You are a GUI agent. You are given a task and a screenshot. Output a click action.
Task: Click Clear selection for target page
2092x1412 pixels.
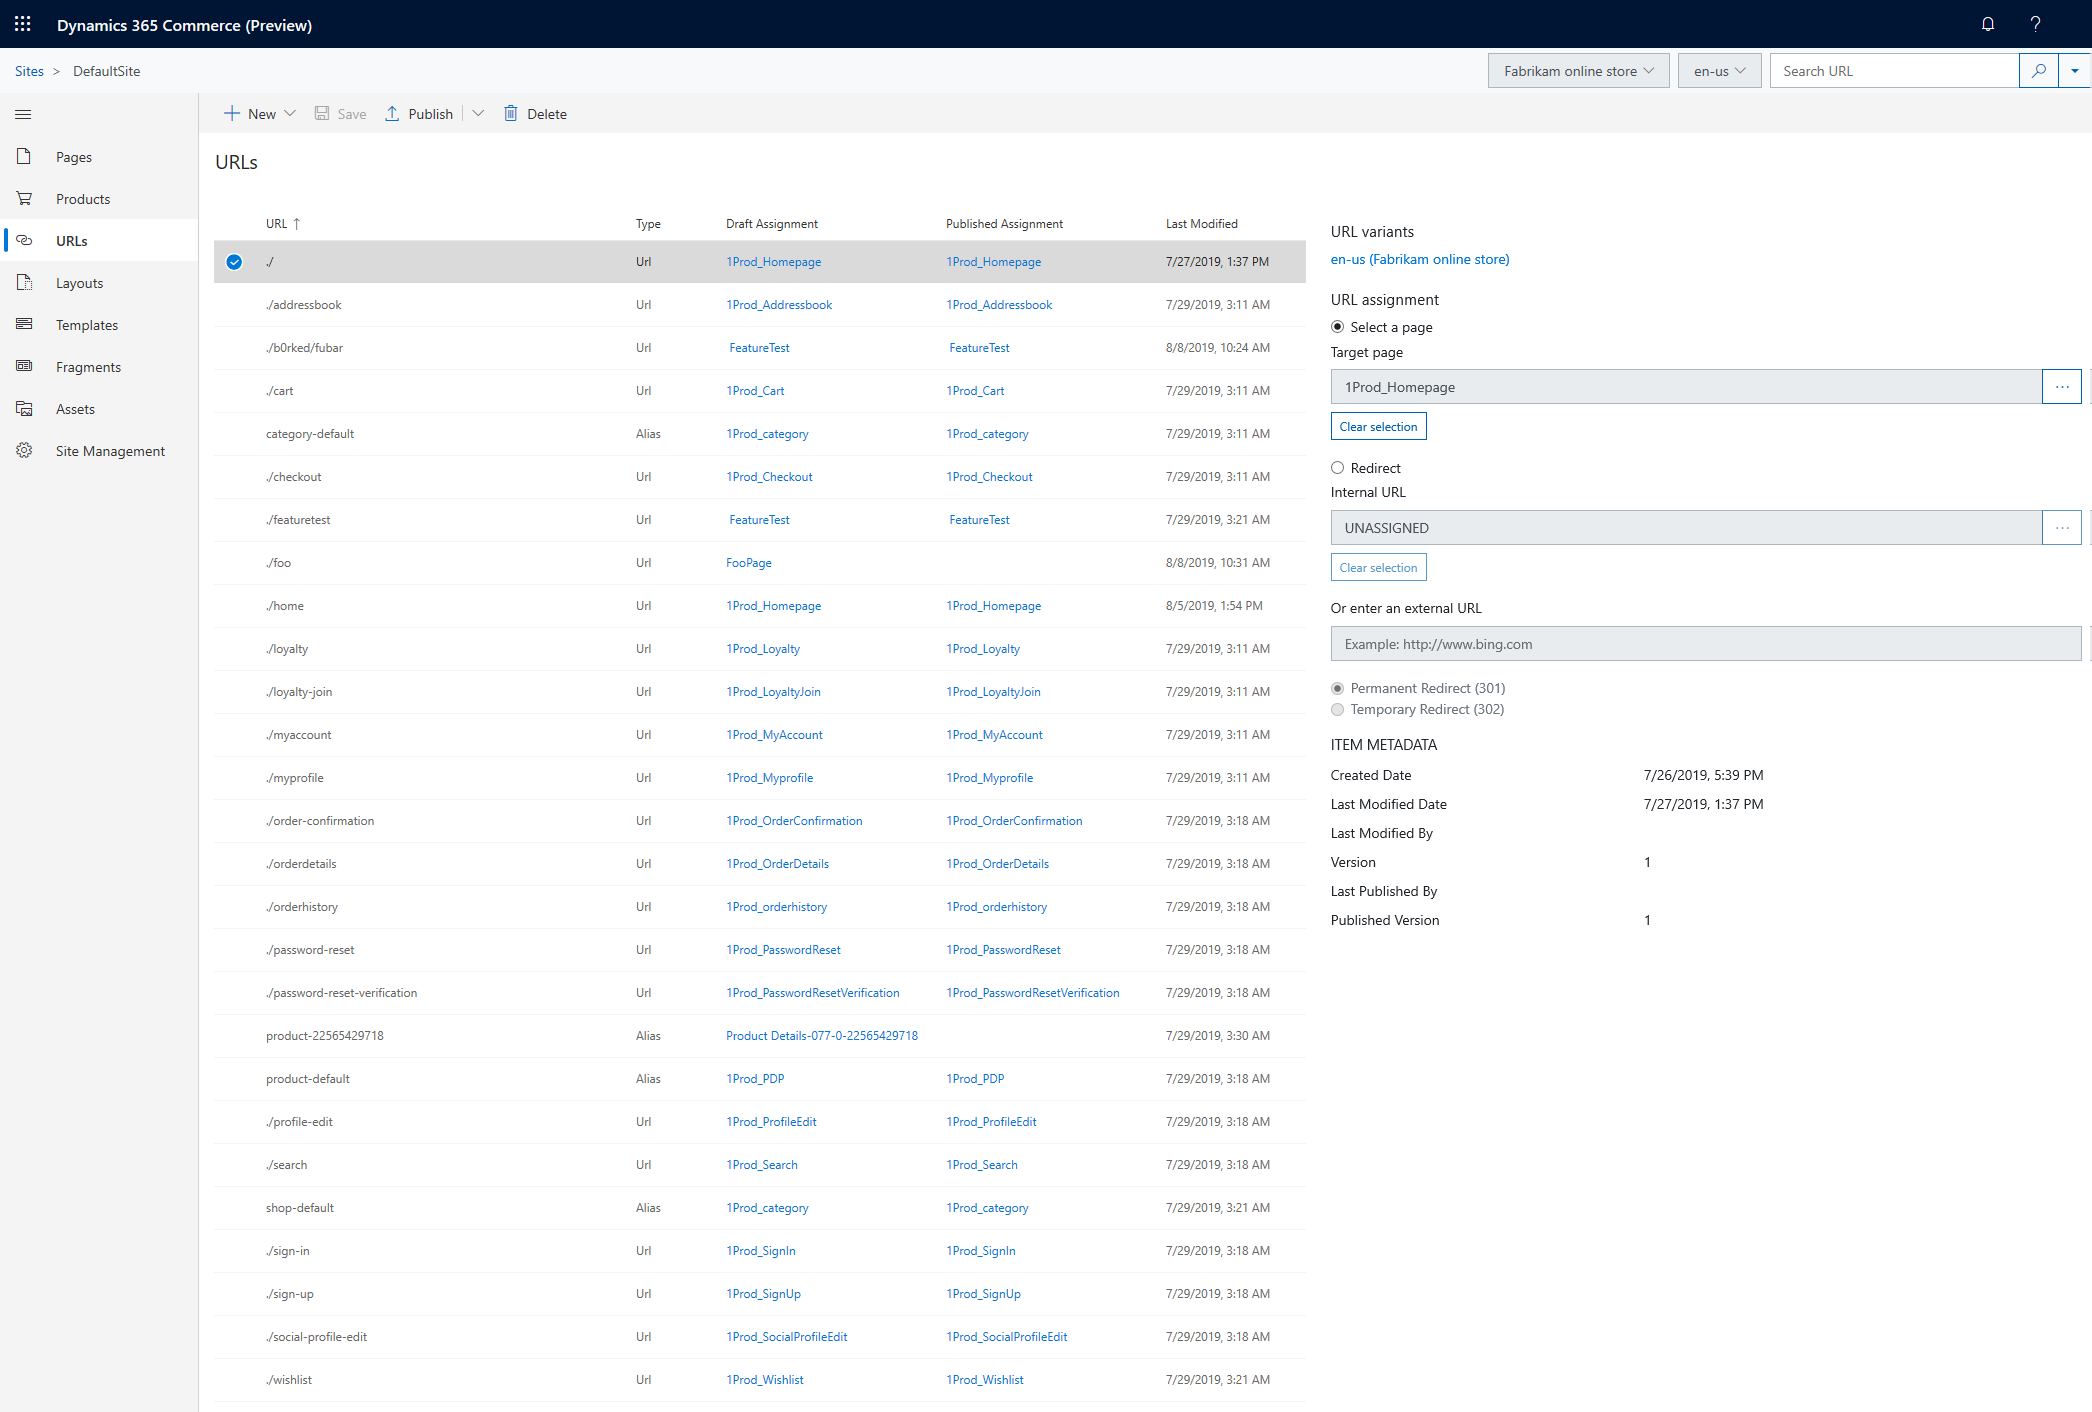[x=1377, y=425]
